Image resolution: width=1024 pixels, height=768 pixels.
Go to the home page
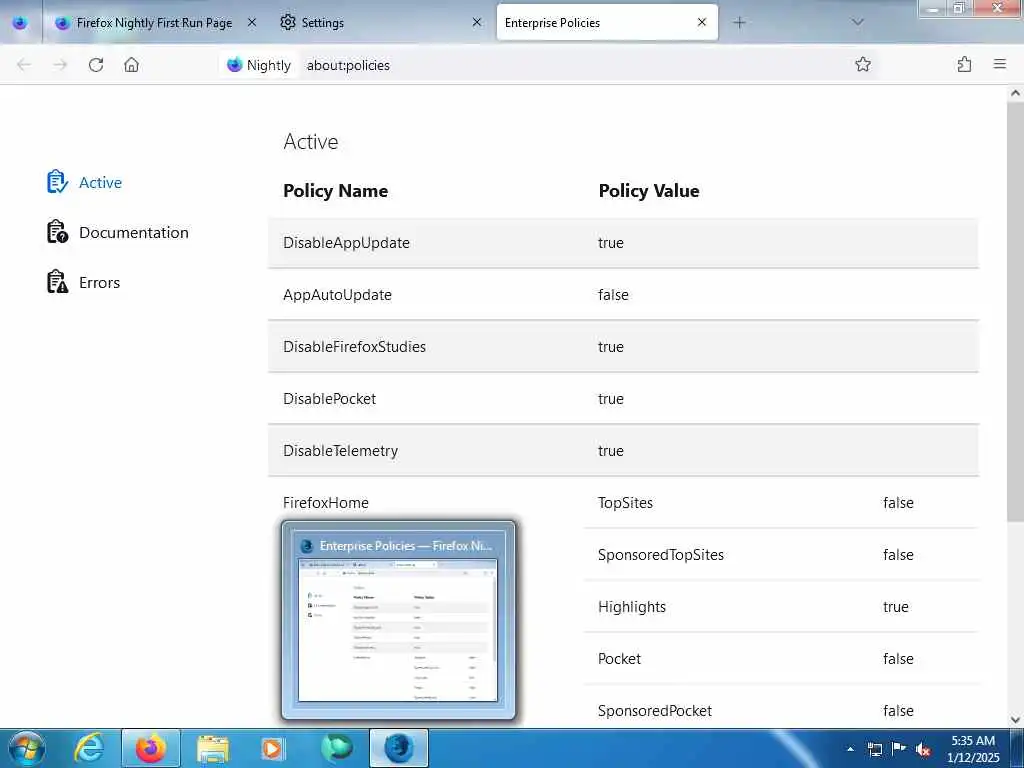point(131,65)
